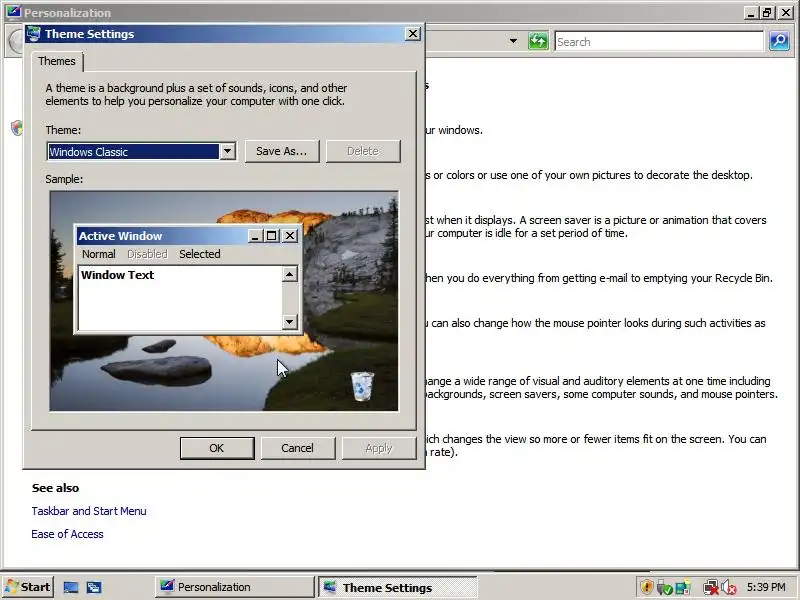Click the Save As... button
Viewport: 800px width, 600px height.
click(x=282, y=152)
